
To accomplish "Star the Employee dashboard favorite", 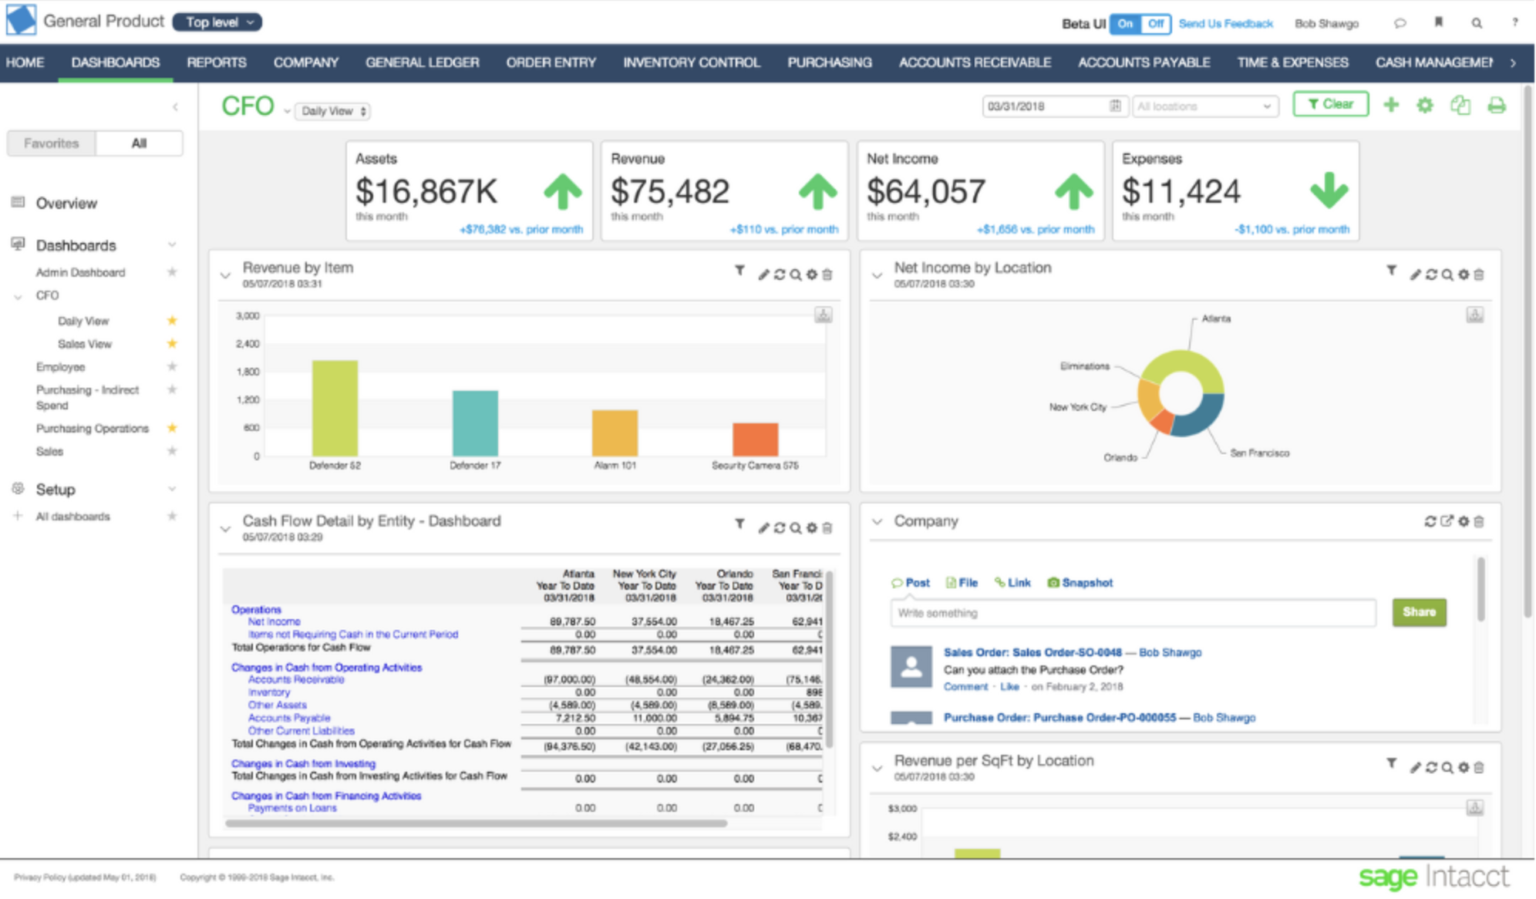I will click(171, 367).
